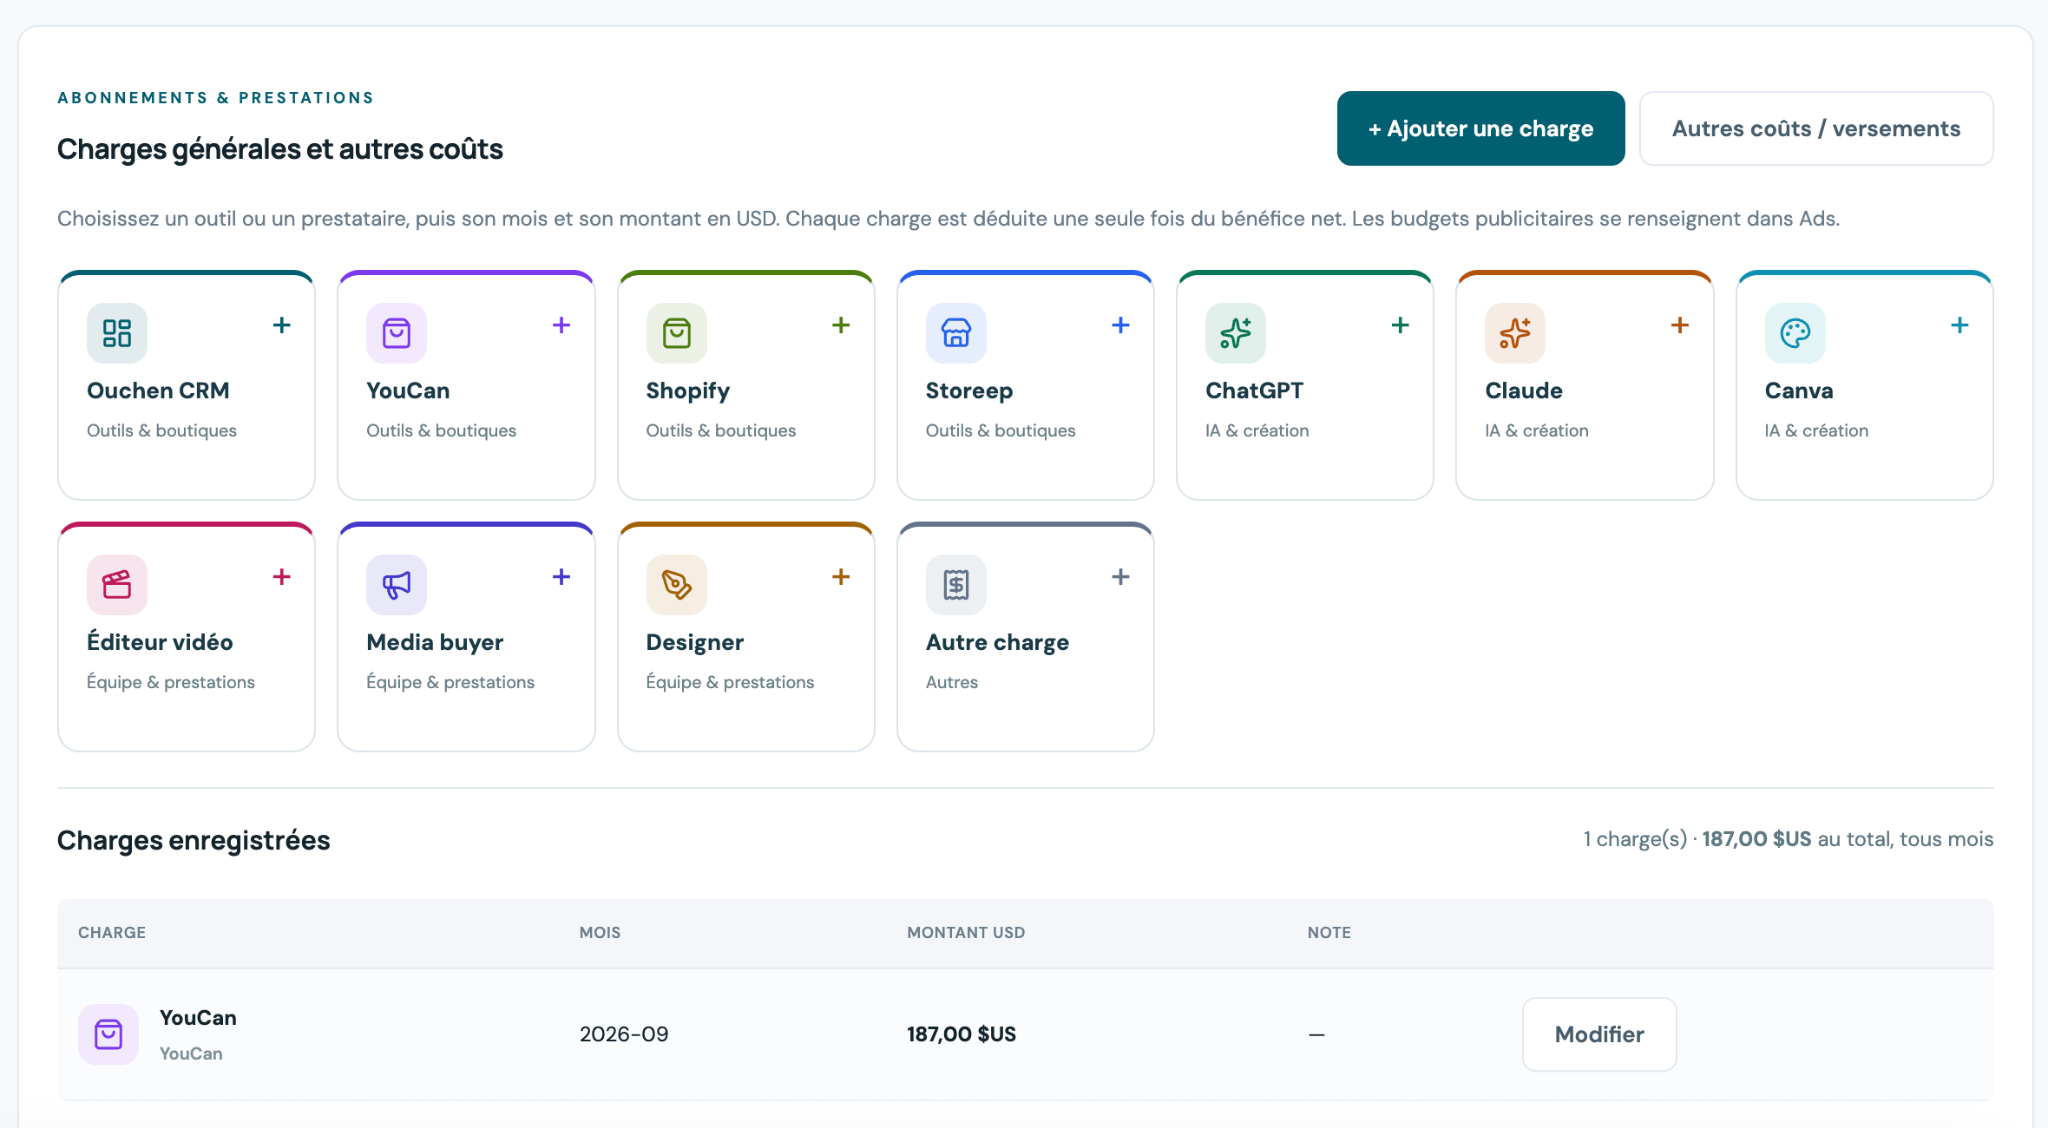Viewport: 2048px width, 1128px height.
Task: Click the Designer pen nib icon
Action: (677, 585)
